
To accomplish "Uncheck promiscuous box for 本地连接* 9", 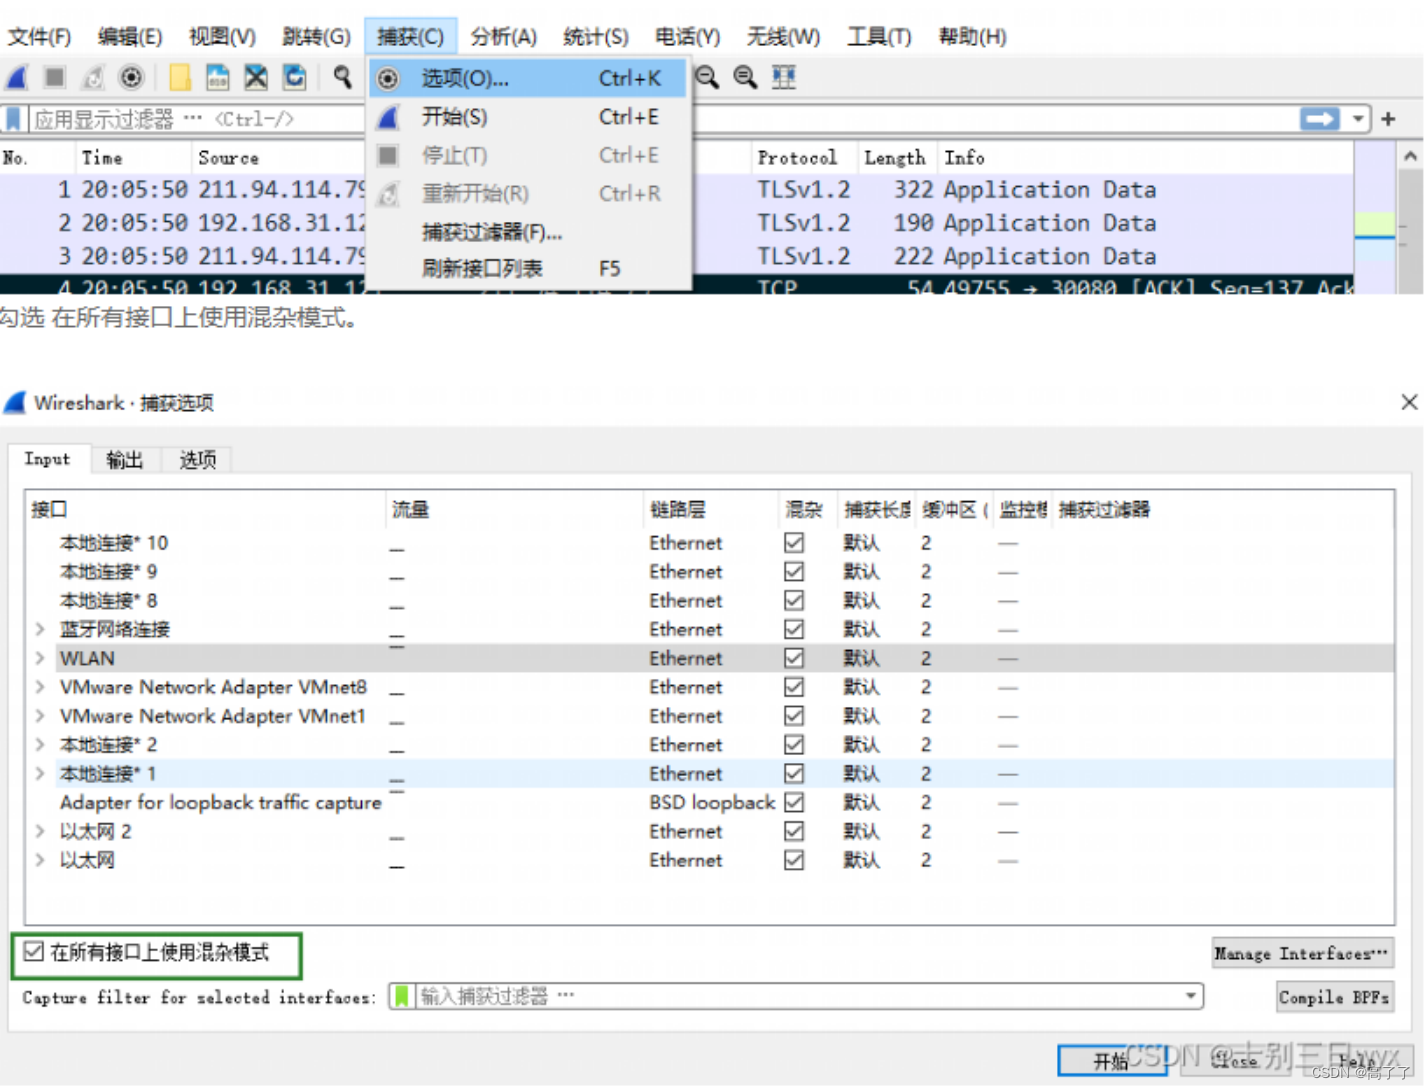I will [794, 572].
